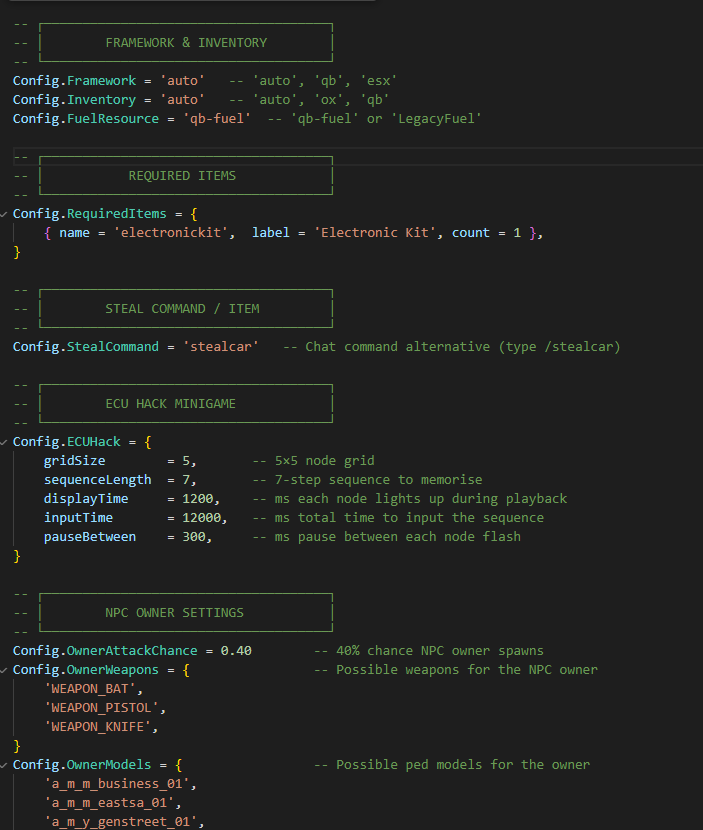
Task: Click the gridSize key
Action: pos(74,461)
